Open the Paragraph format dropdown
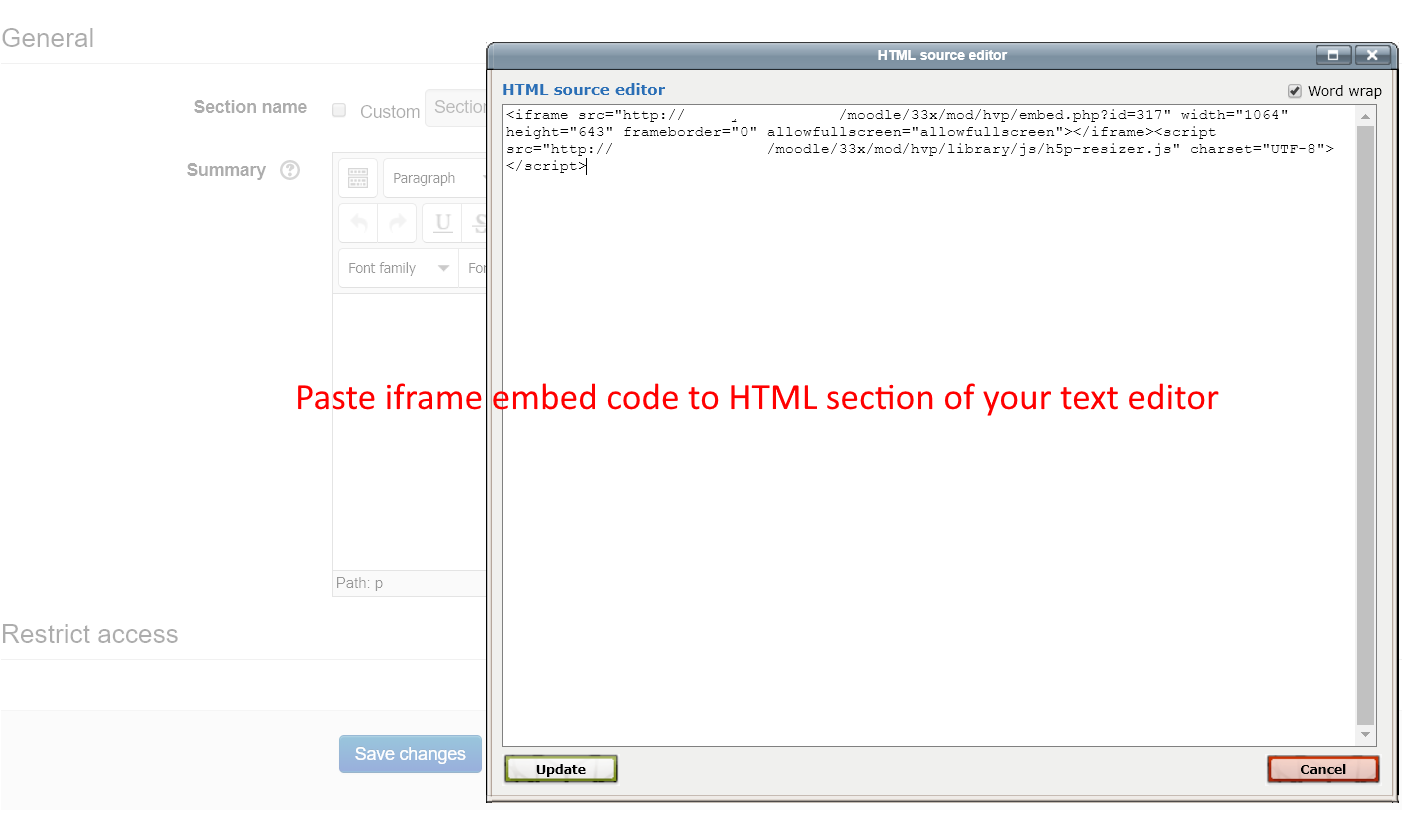Image resolution: width=1402 pixels, height=815 pixels. [x=436, y=178]
